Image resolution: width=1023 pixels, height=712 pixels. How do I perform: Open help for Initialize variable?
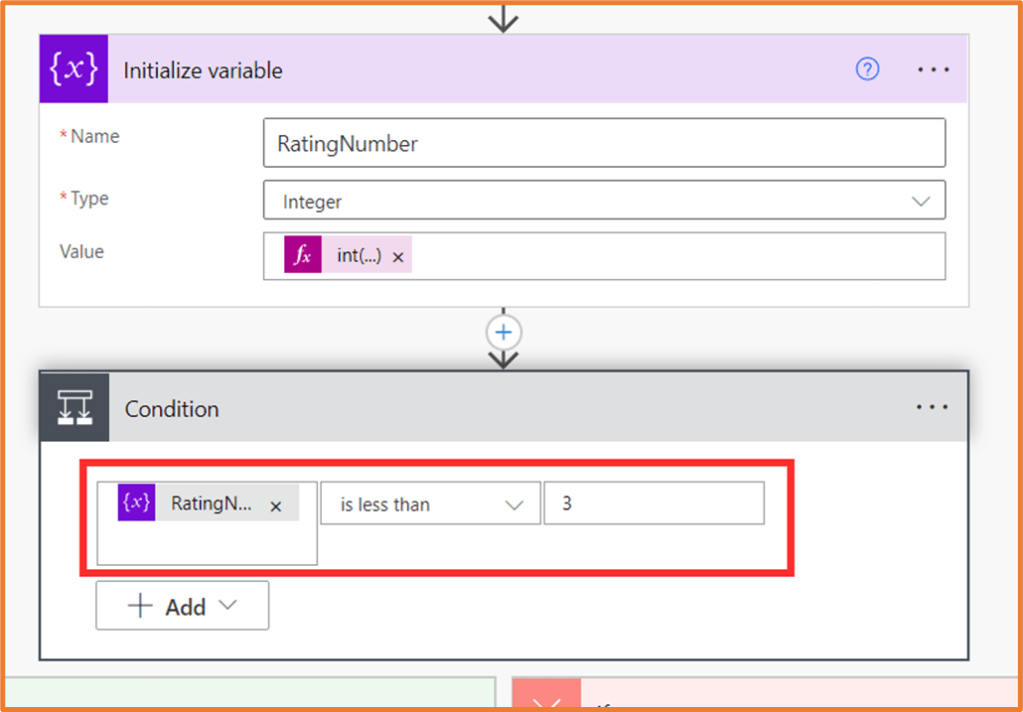(867, 69)
